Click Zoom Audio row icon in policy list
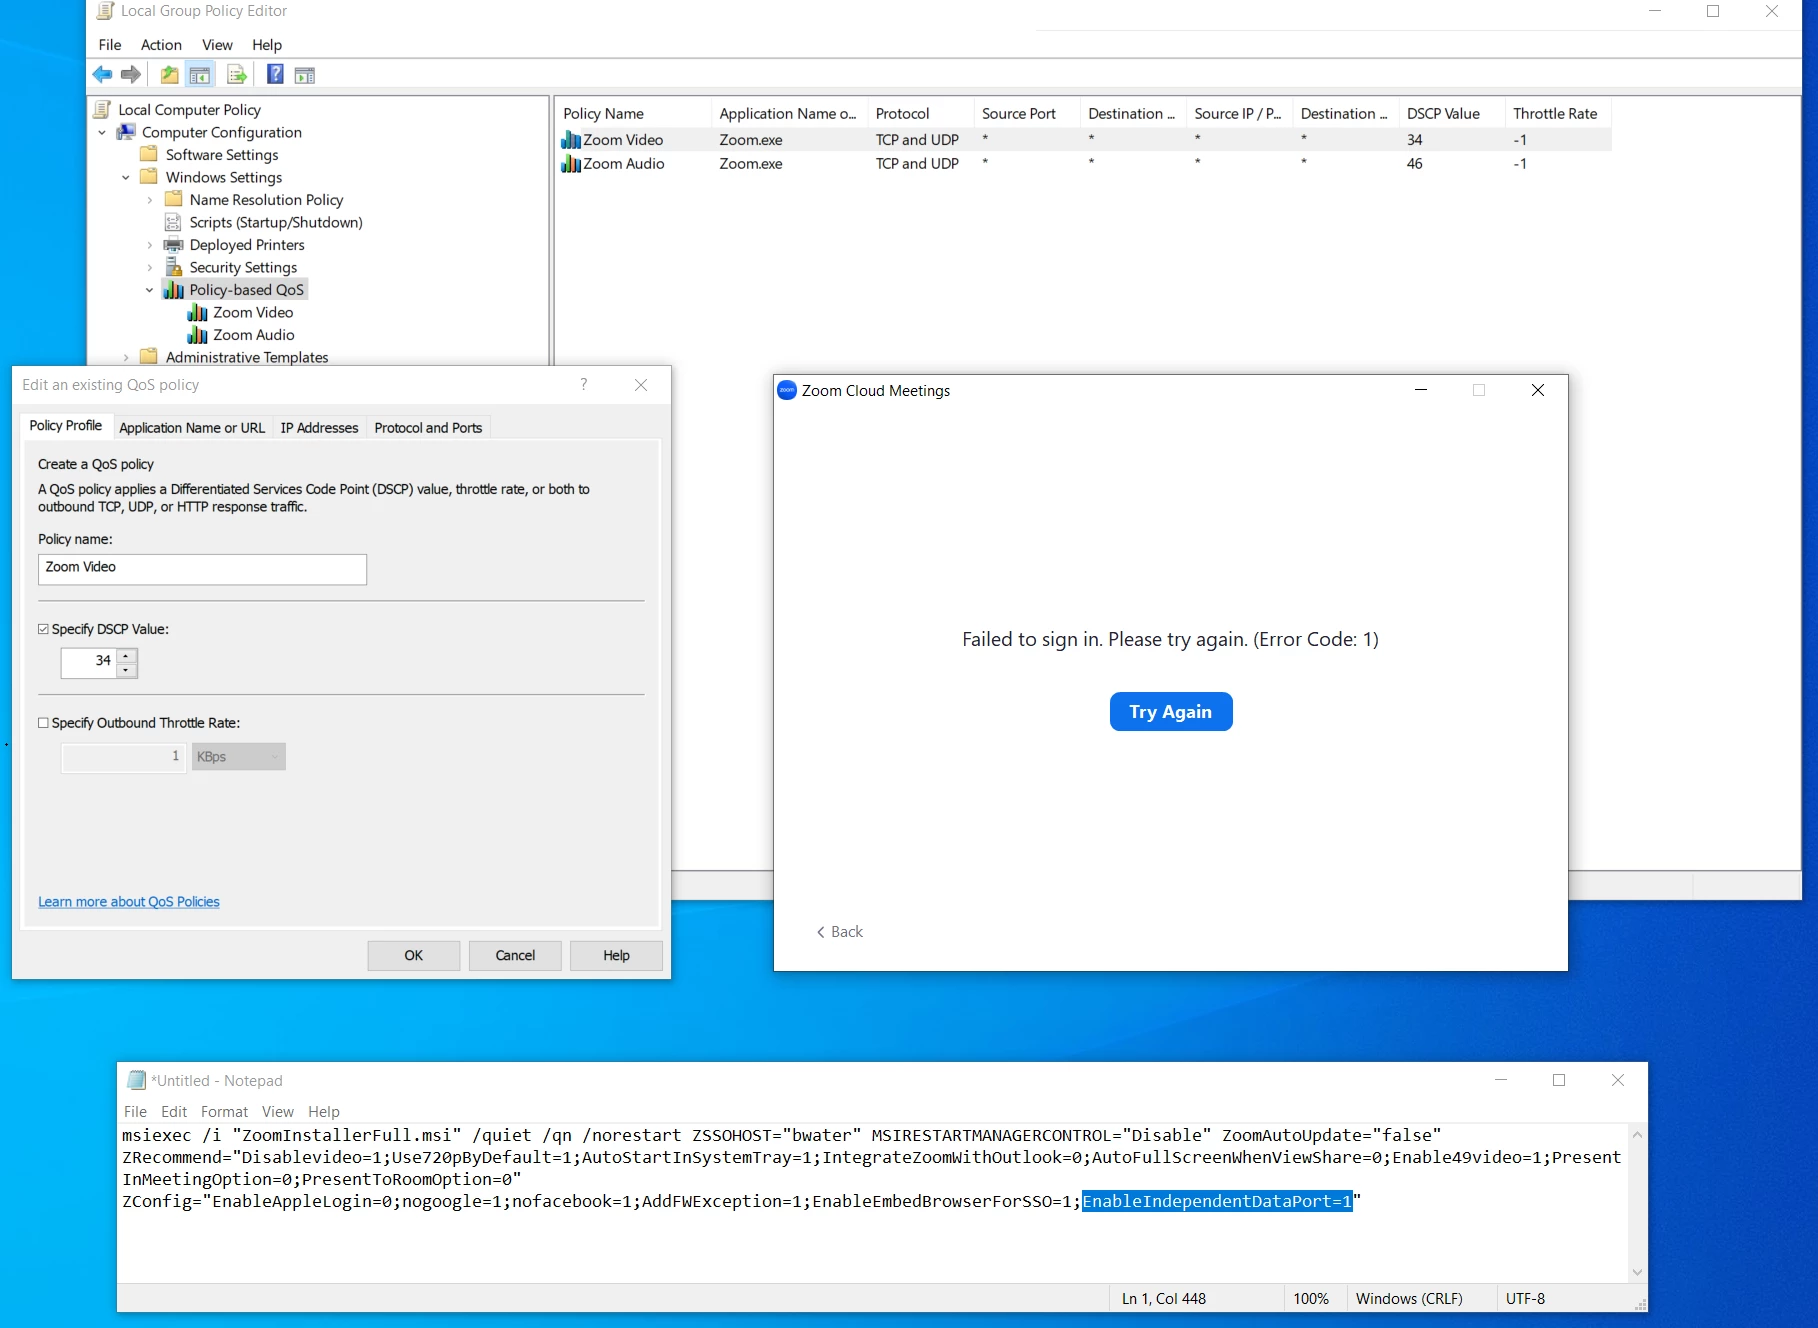The image size is (1818, 1328). (571, 163)
